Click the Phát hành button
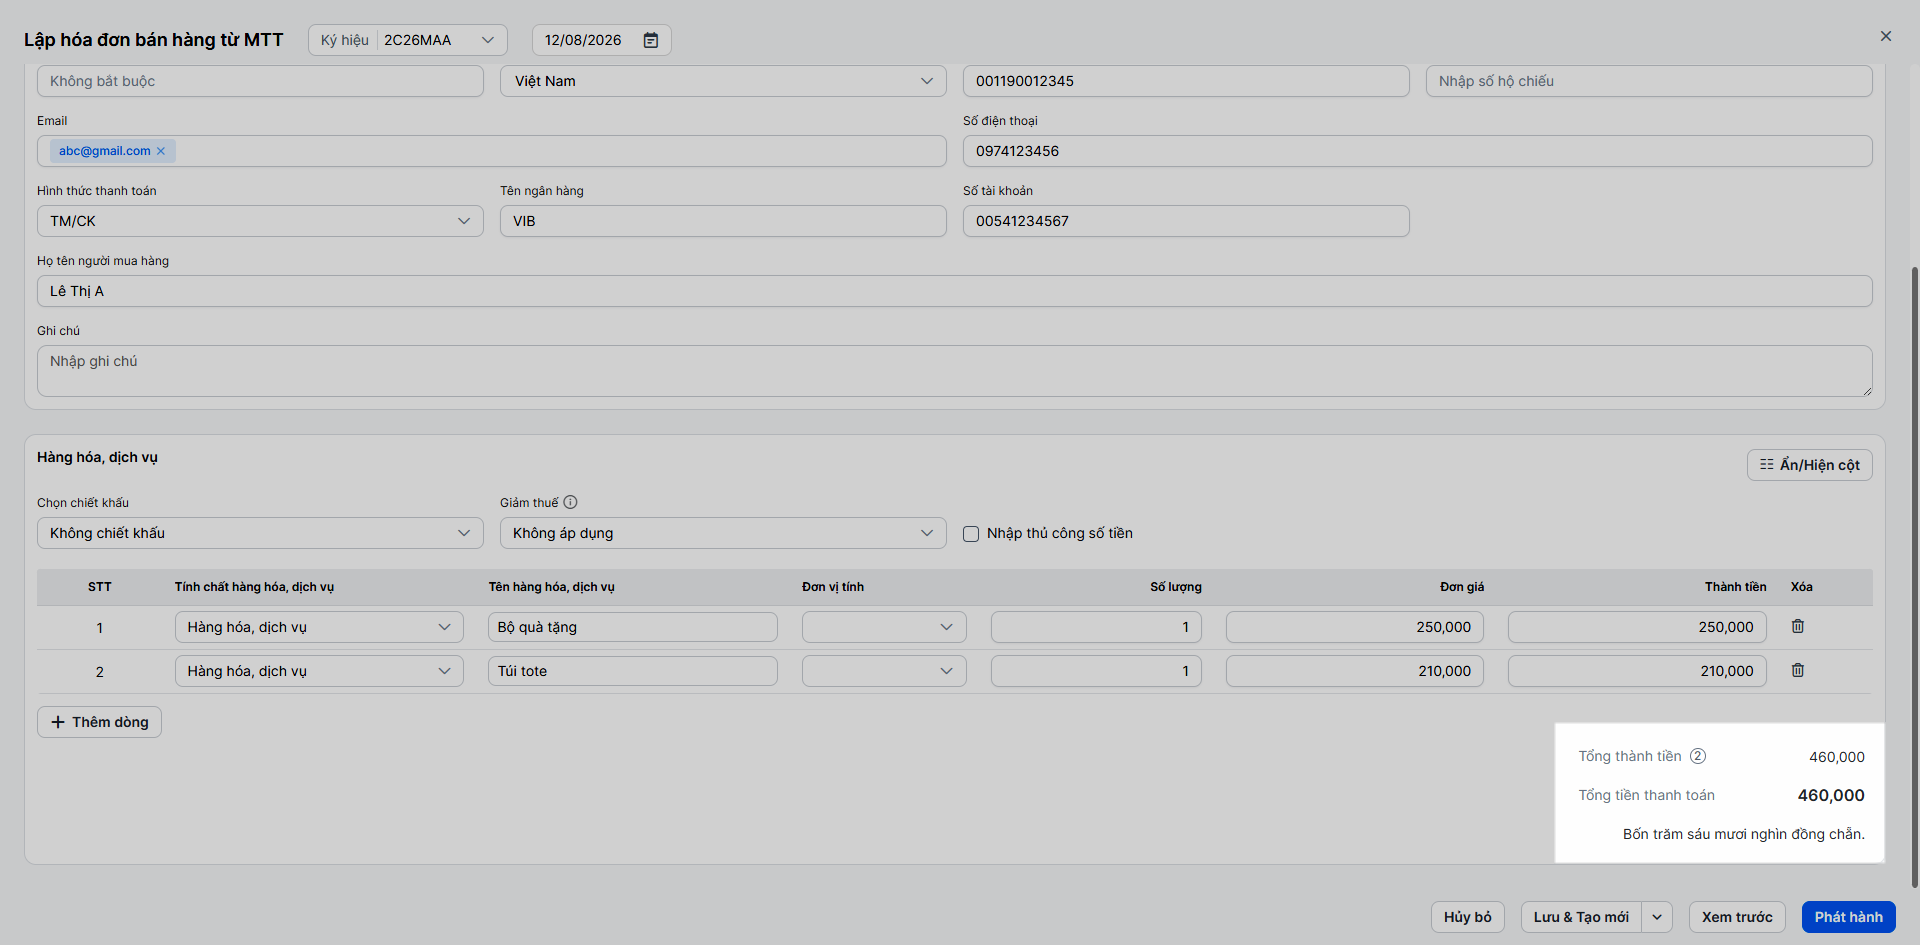This screenshot has height=945, width=1920. pyautogui.click(x=1849, y=917)
